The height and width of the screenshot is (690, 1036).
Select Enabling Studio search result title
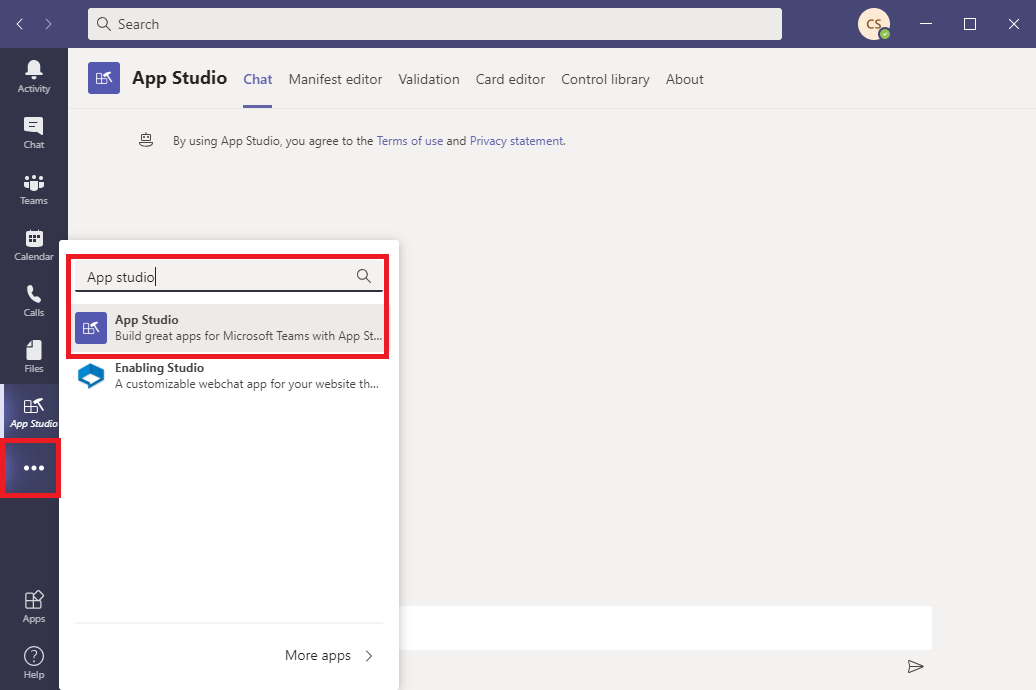[159, 367]
